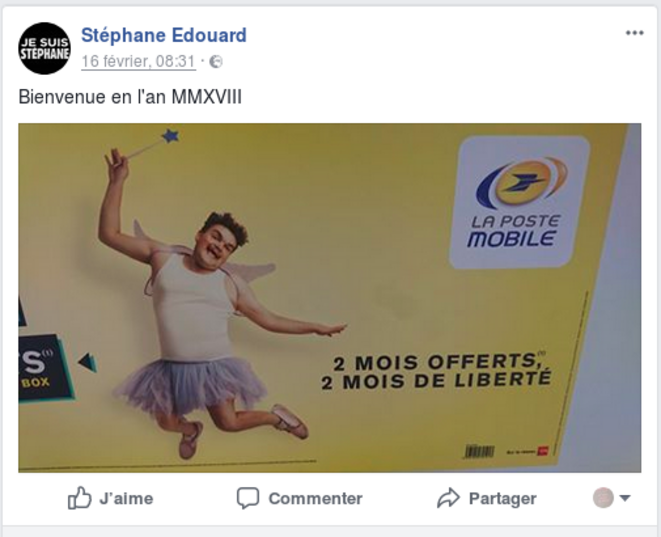This screenshot has height=537, width=661.
Task: Open the '16 février, 08:31' timestamp link
Action: click(x=138, y=62)
